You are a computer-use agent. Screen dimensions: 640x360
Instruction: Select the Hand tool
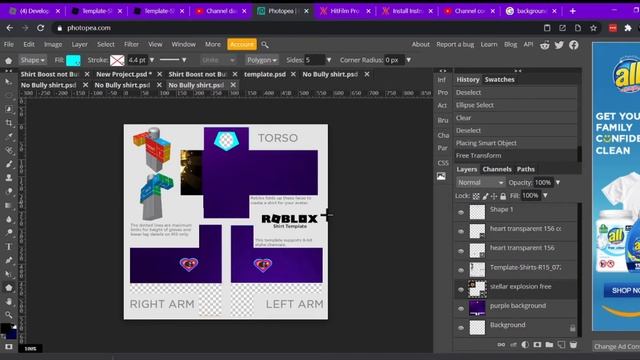(9, 302)
